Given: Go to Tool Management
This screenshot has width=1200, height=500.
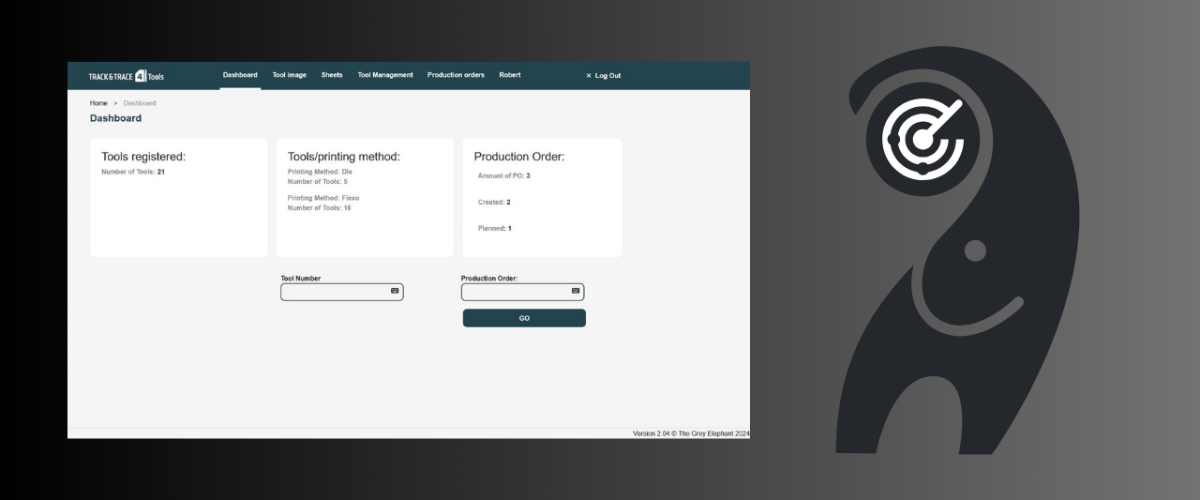Looking at the screenshot, I should (x=385, y=75).
